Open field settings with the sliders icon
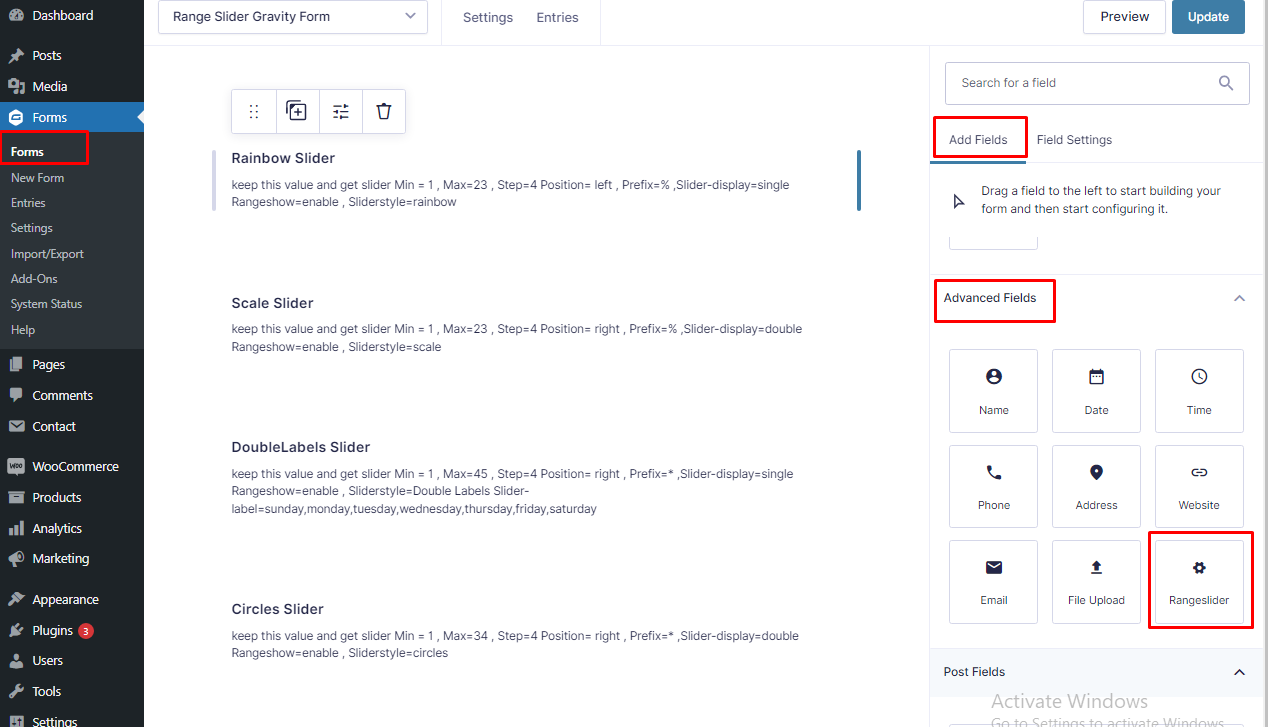The image size is (1268, 727). (340, 111)
